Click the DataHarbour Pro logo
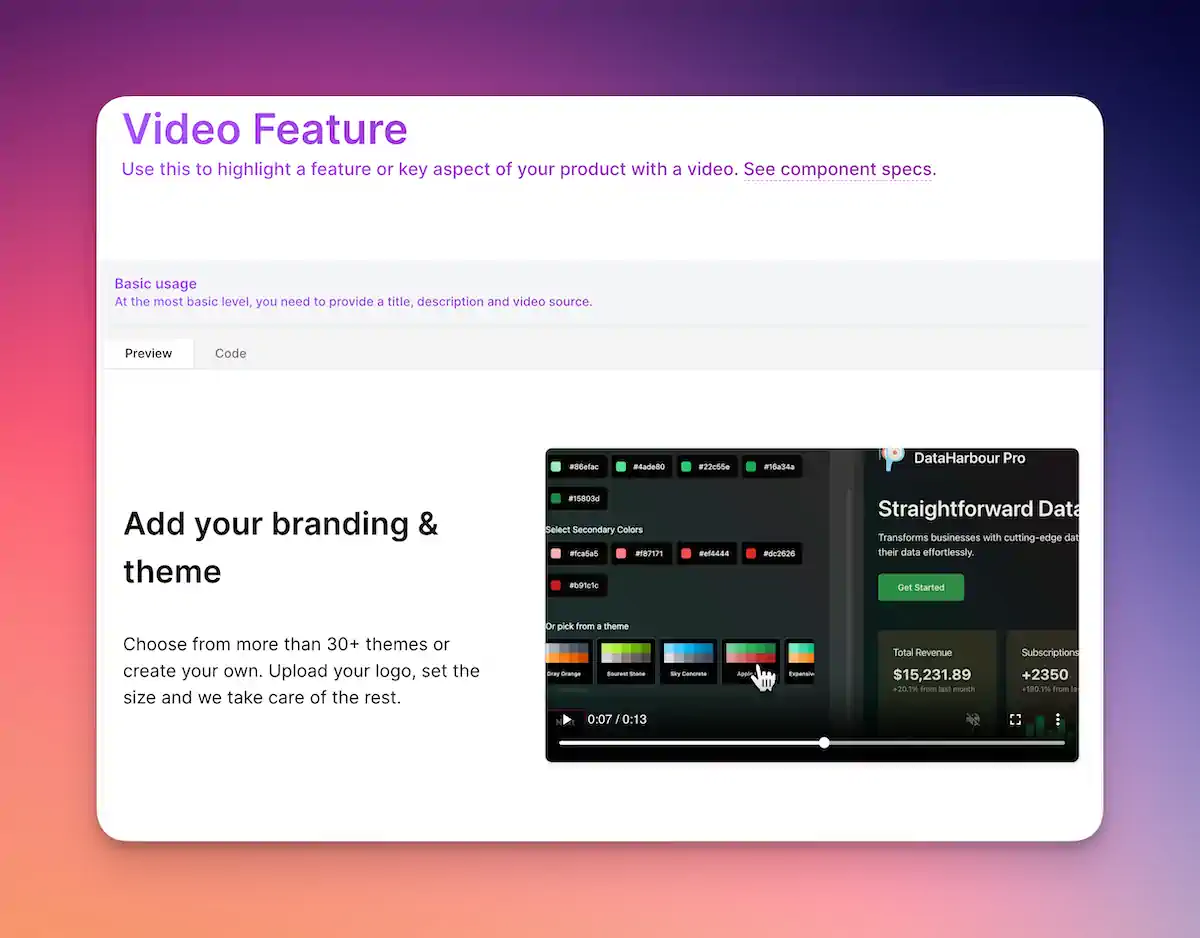 coord(893,457)
